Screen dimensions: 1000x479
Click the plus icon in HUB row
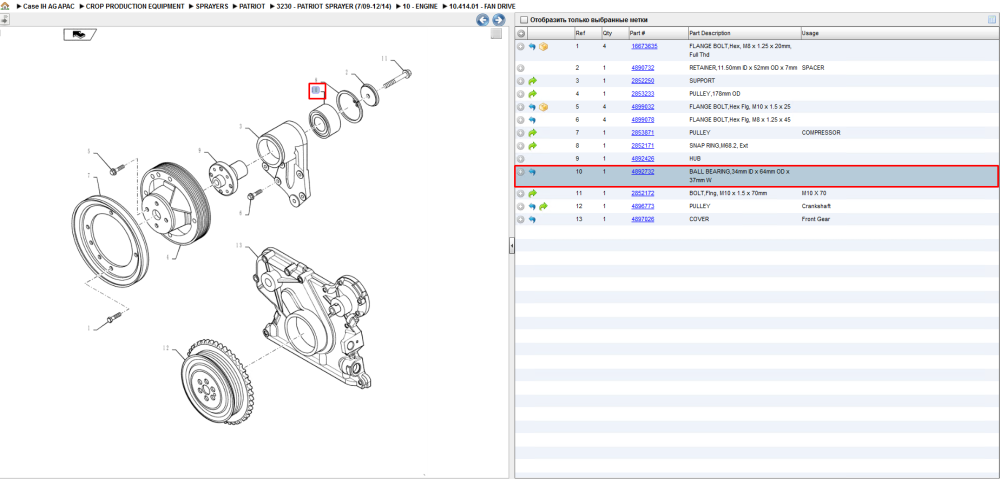click(520, 158)
